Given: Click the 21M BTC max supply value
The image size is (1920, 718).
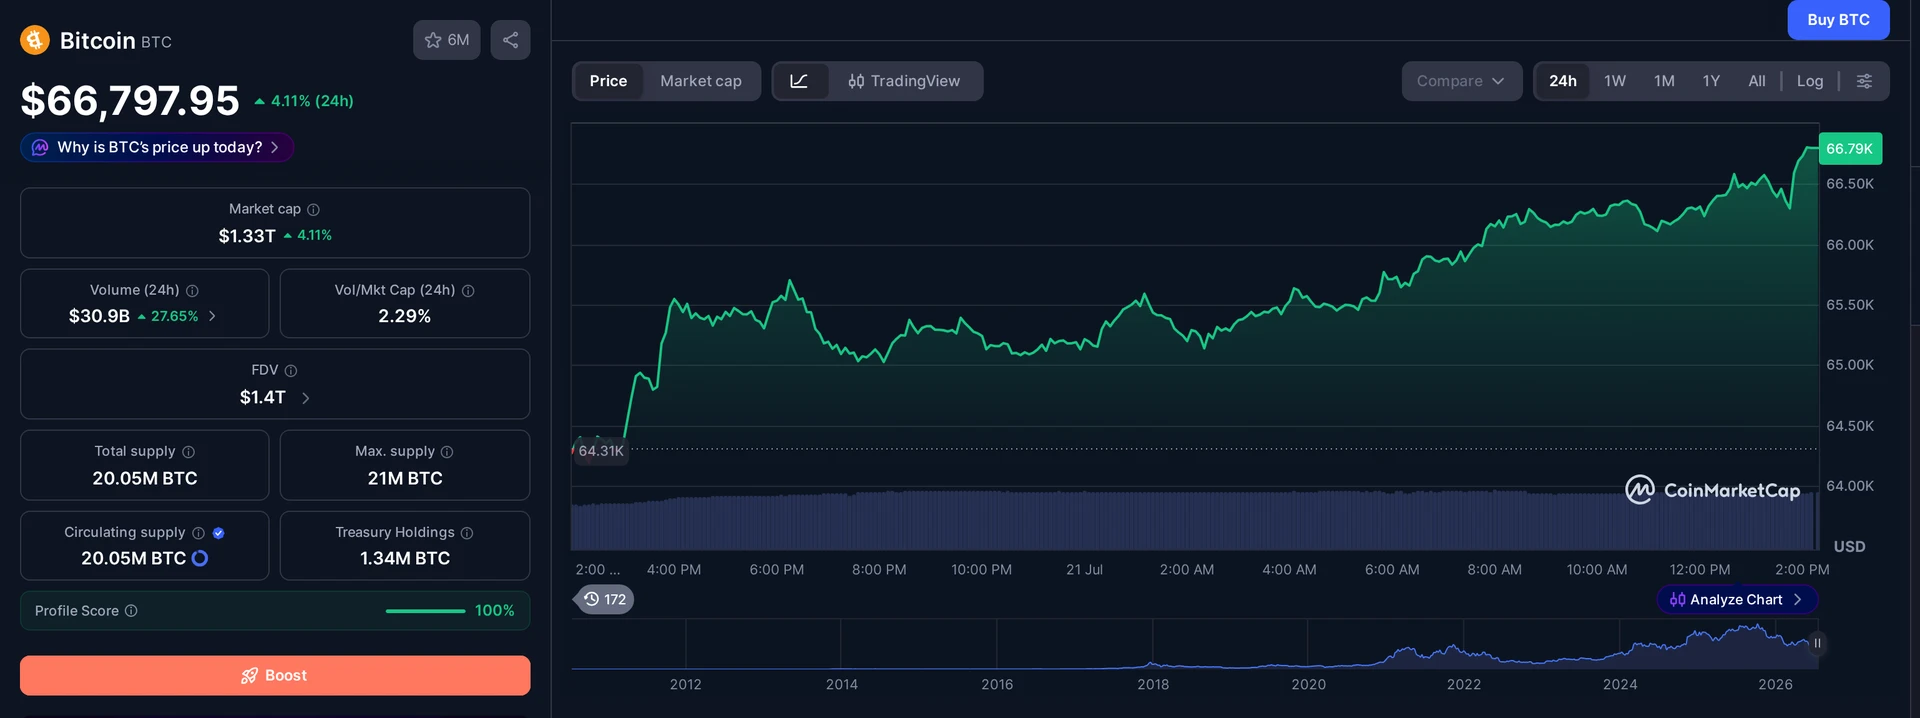Looking at the screenshot, I should pos(405,478).
